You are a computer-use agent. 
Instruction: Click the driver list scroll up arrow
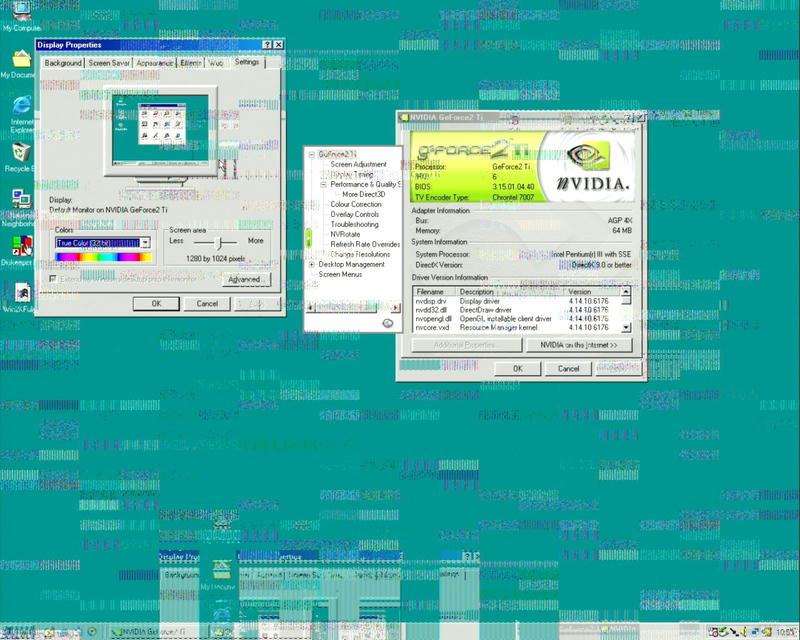626,291
